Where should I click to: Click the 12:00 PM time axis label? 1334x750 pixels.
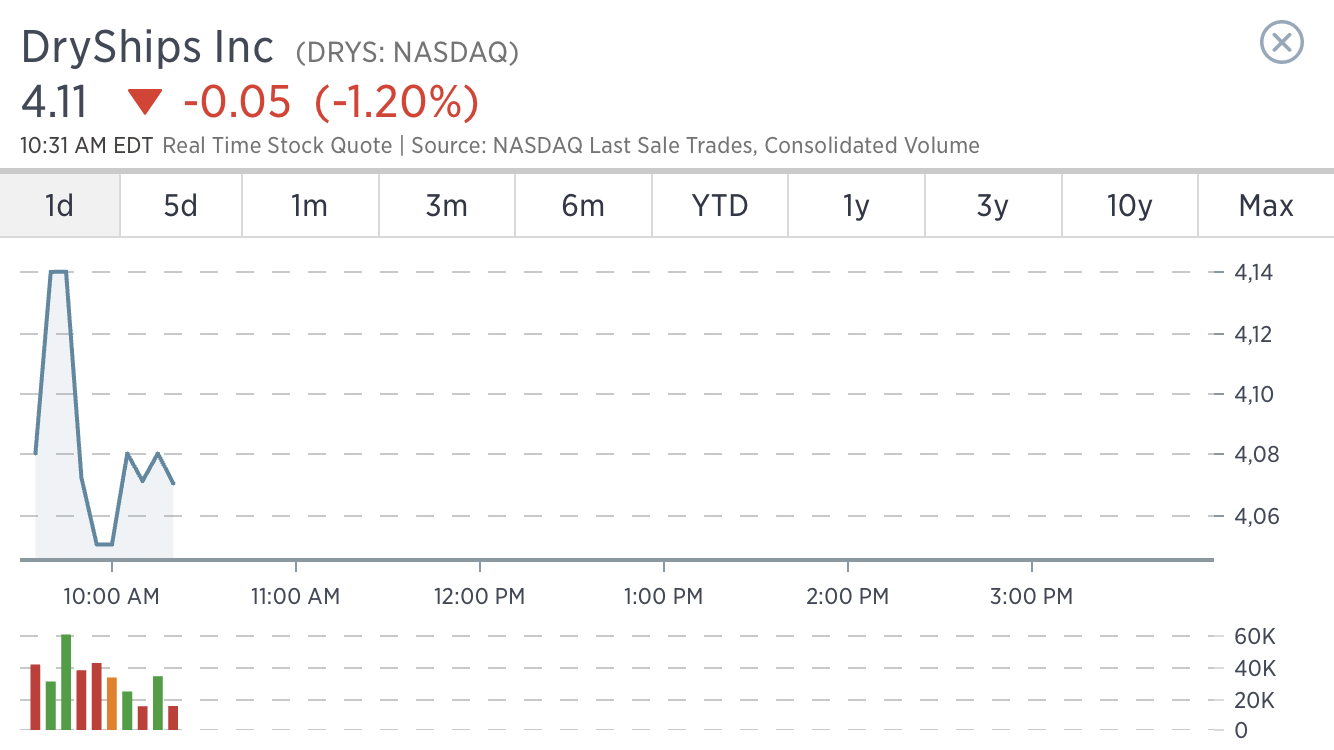(479, 597)
